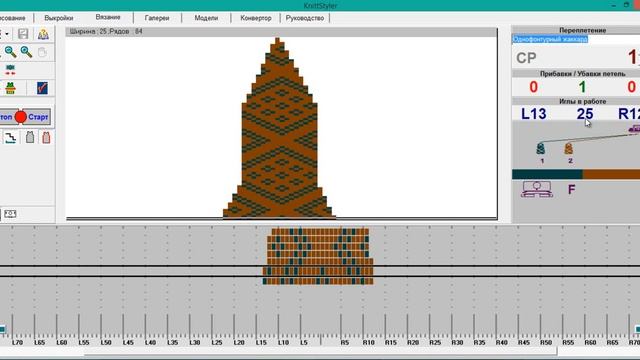The height and width of the screenshot is (360, 640).
Task: Click the red-outlined tank top garment icon
Action: point(46,137)
